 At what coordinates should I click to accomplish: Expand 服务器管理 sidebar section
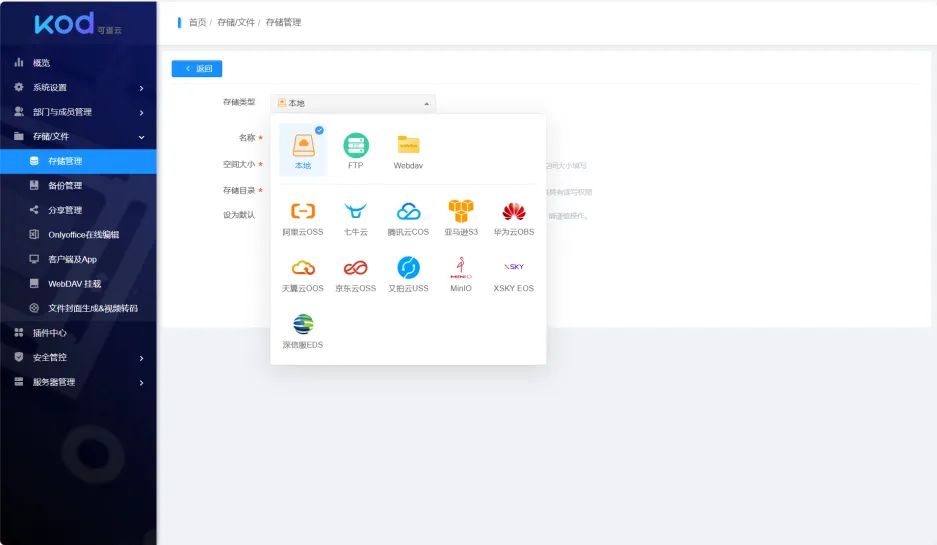[78, 382]
